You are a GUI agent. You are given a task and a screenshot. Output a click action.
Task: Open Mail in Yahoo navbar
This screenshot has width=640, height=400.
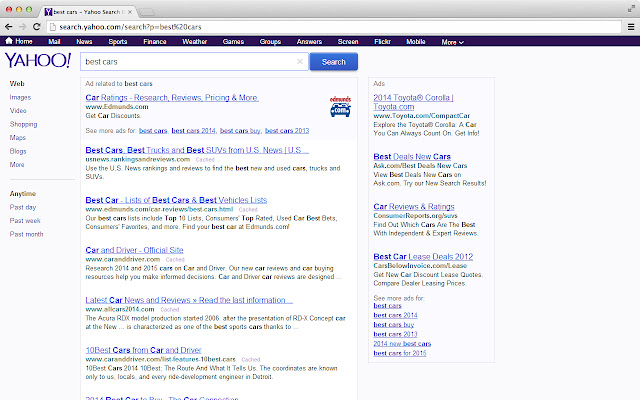[54, 42]
